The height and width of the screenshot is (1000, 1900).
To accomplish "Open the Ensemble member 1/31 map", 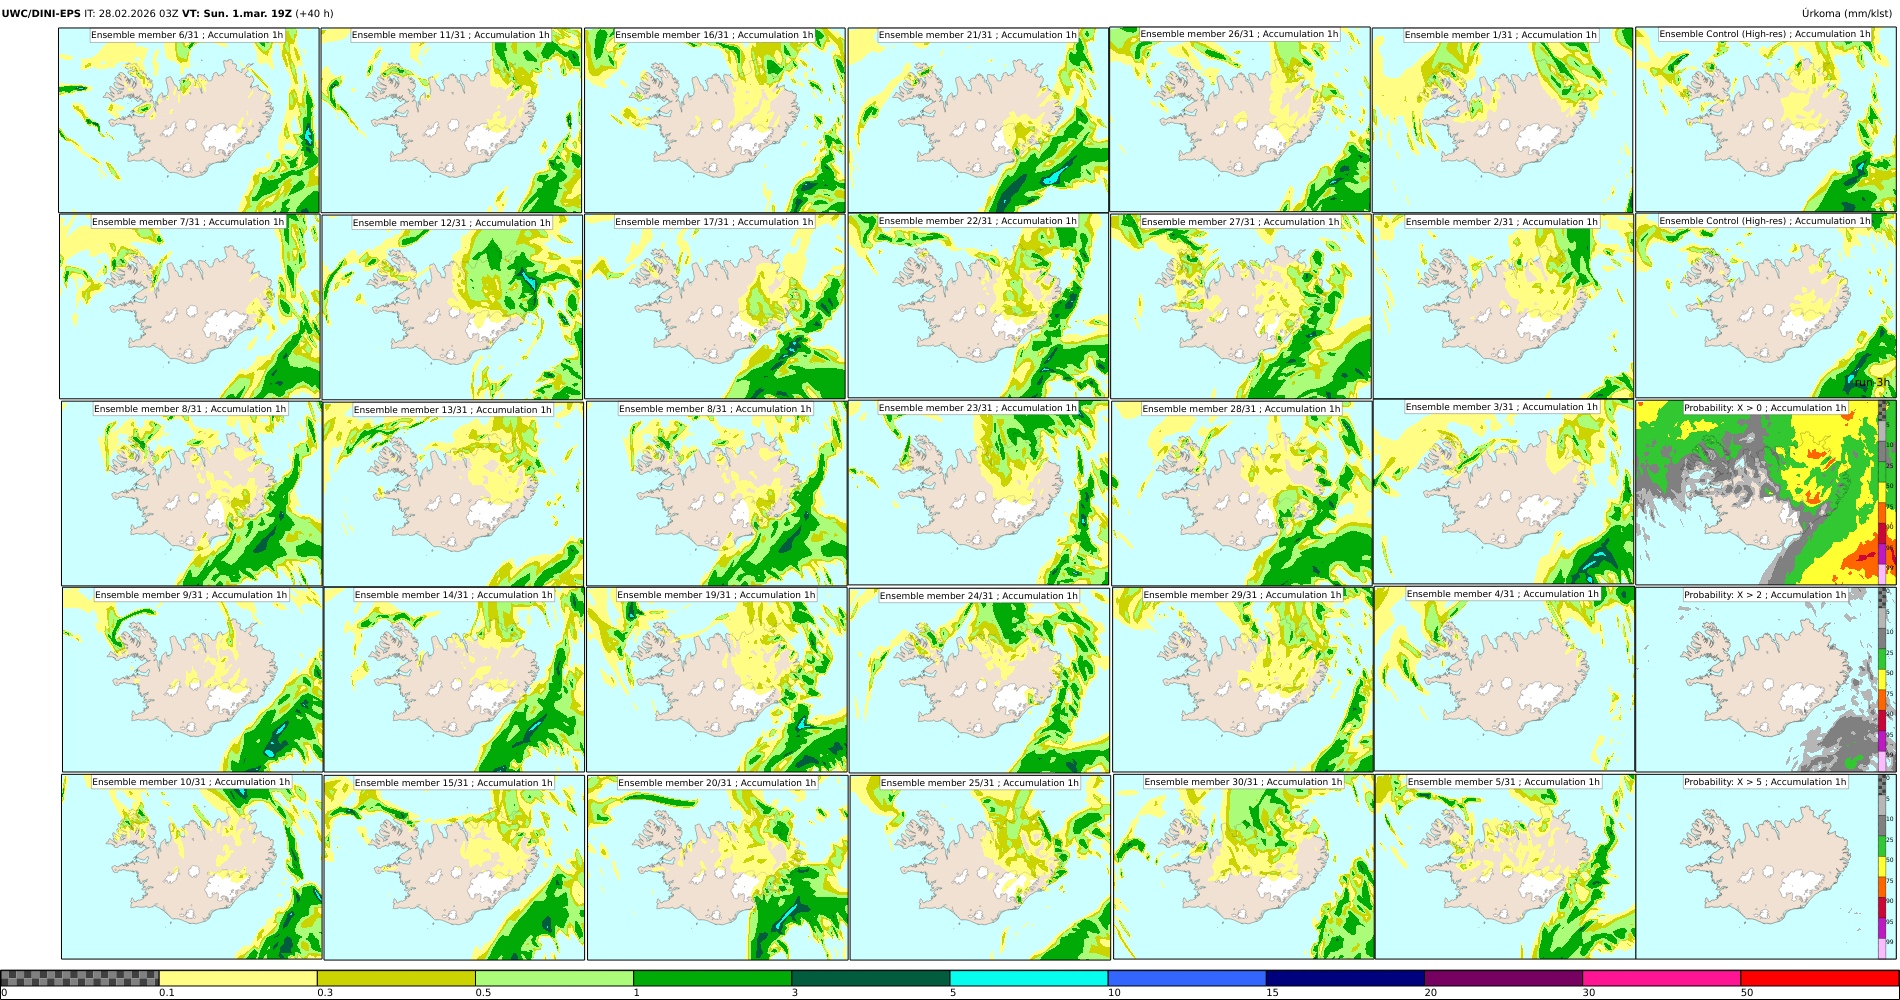I will click(x=1503, y=120).
